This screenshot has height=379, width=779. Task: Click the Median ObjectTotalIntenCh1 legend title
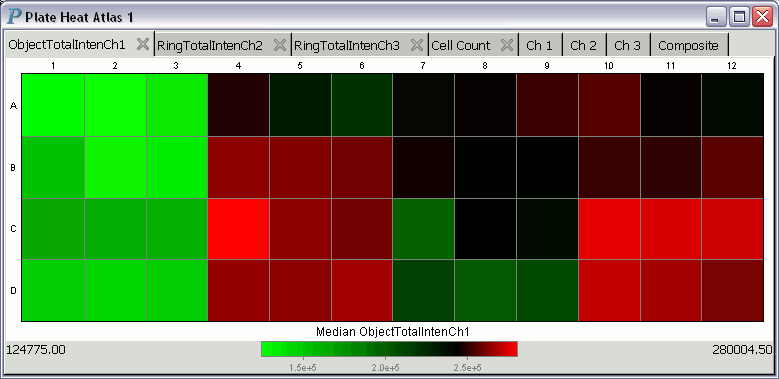click(x=392, y=332)
